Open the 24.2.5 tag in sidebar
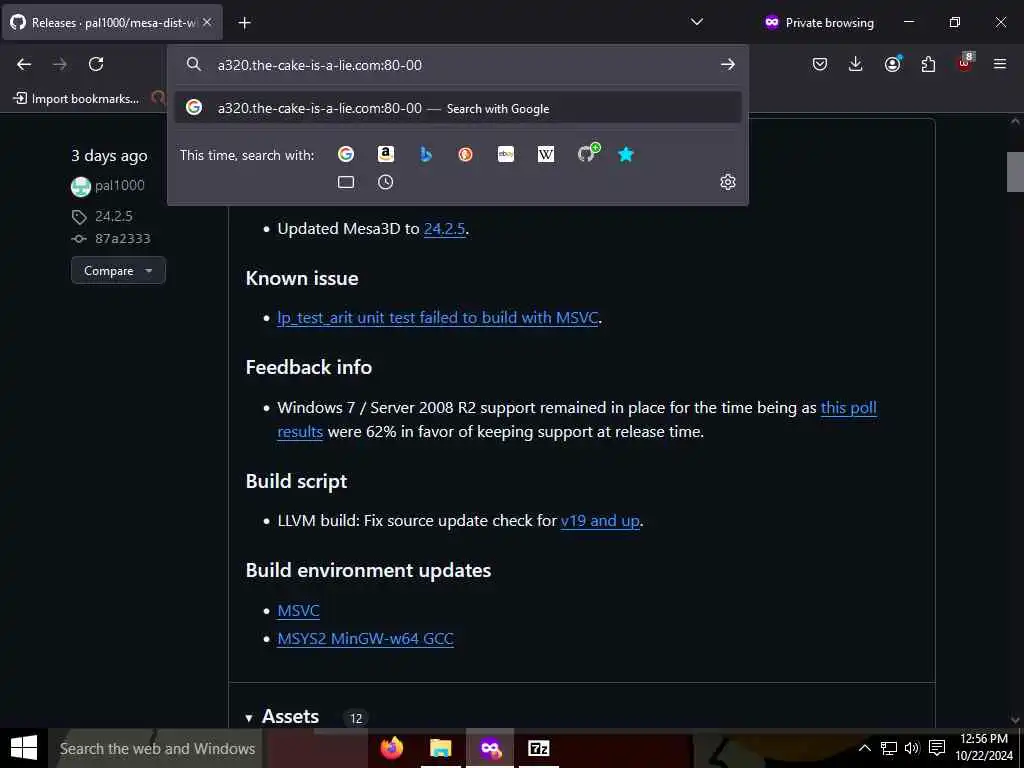The height and width of the screenshot is (768, 1024). click(114, 216)
